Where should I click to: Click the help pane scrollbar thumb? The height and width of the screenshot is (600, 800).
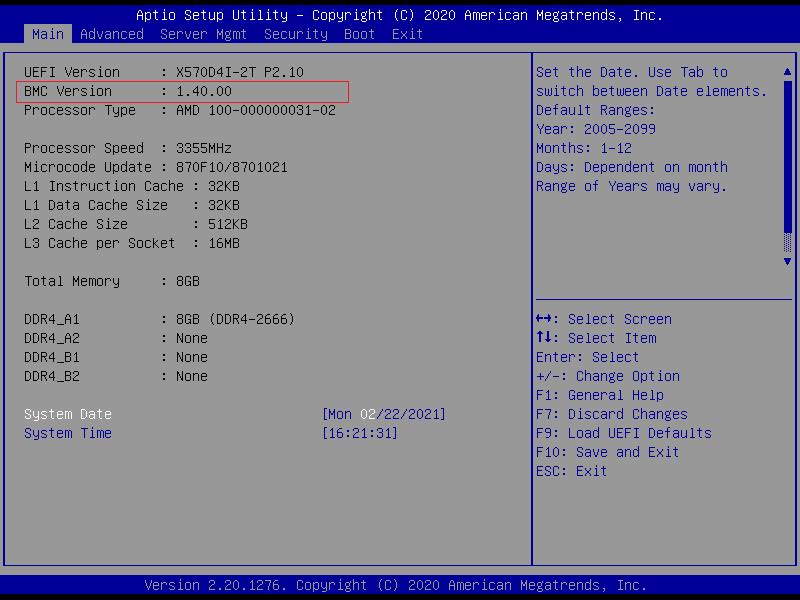point(787,156)
